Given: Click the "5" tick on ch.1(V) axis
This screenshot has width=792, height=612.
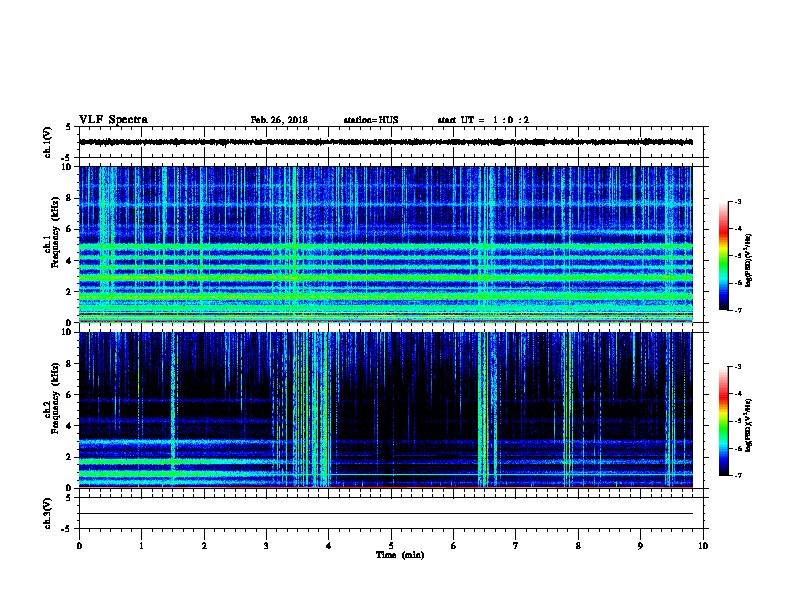Looking at the screenshot, I should point(69,127).
